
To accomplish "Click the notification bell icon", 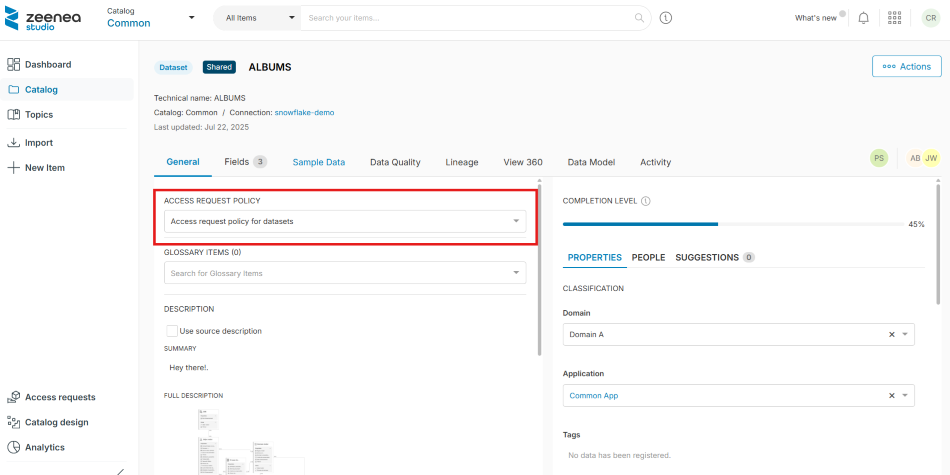I will [x=863, y=18].
